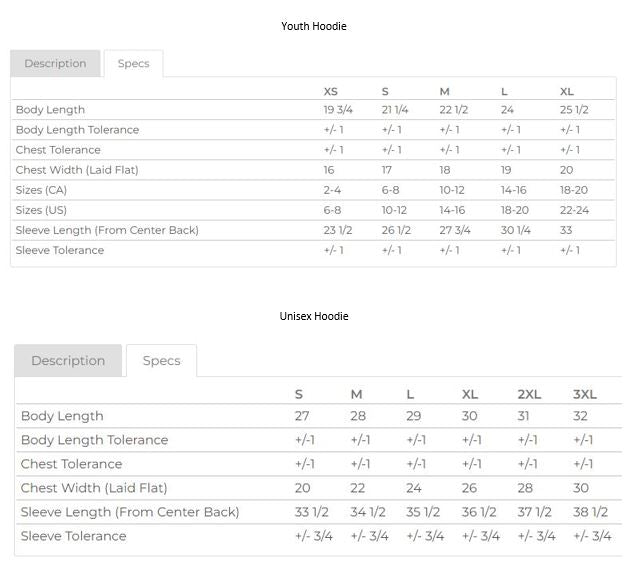Select the Unisex Hoodie Specs tab
Viewport: 633px width, 578px height.
pos(161,361)
